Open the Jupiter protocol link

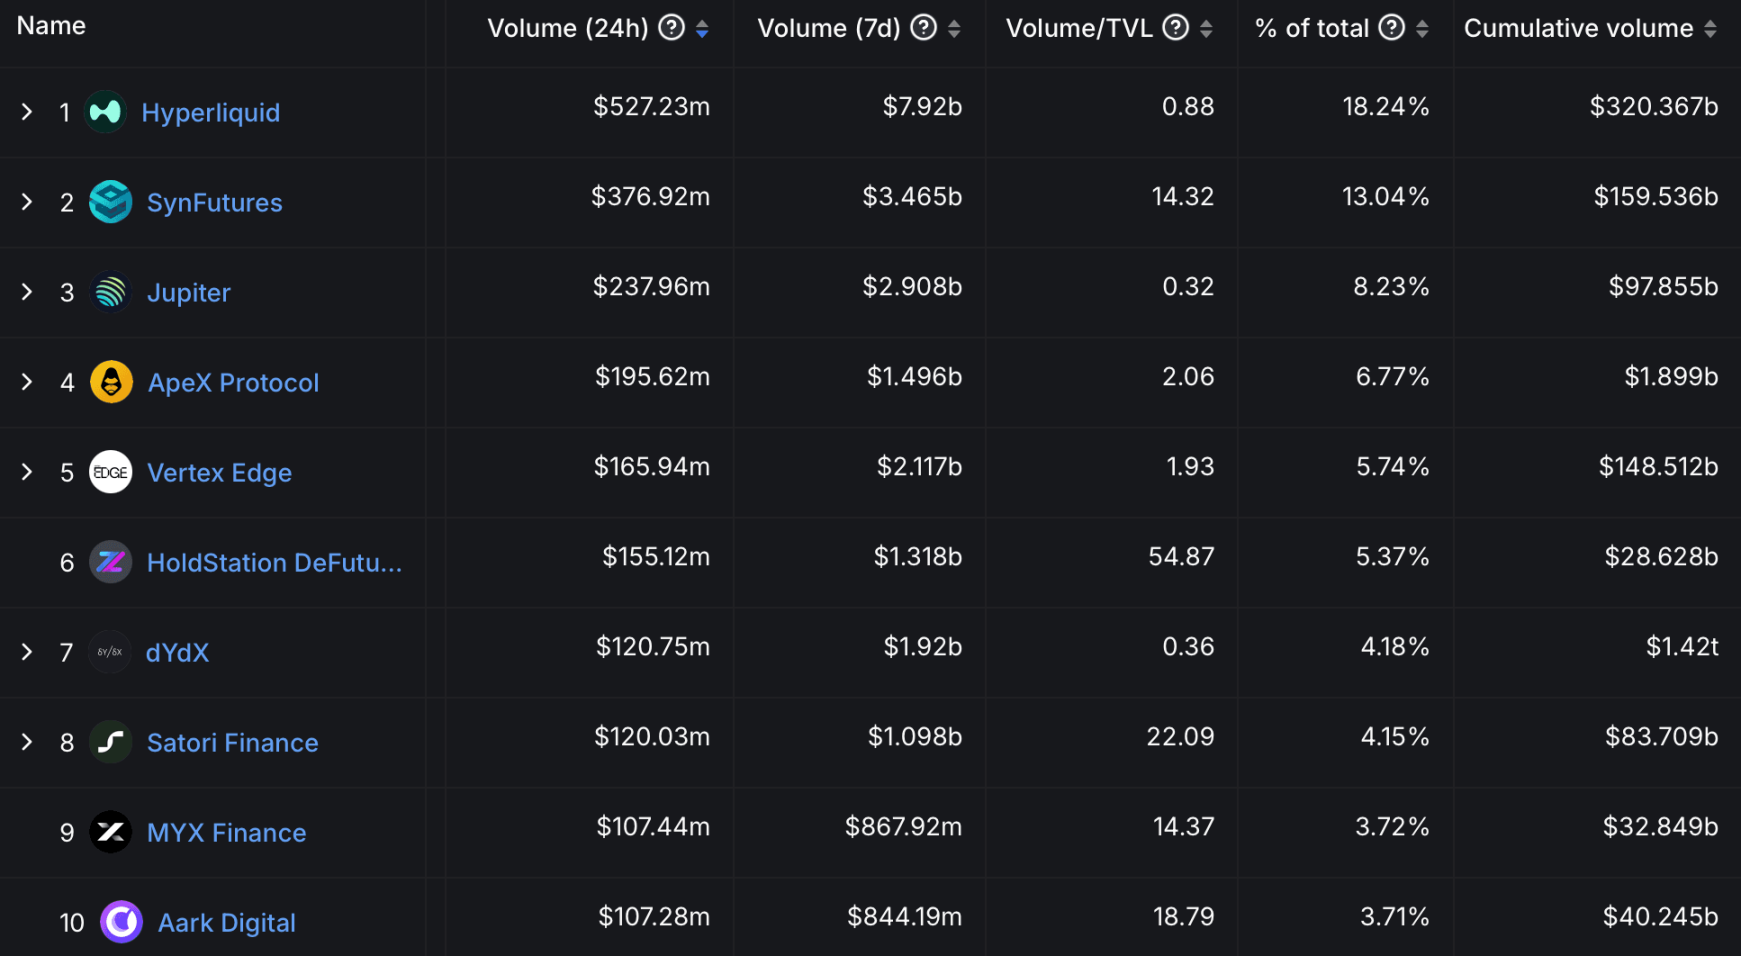point(189,293)
